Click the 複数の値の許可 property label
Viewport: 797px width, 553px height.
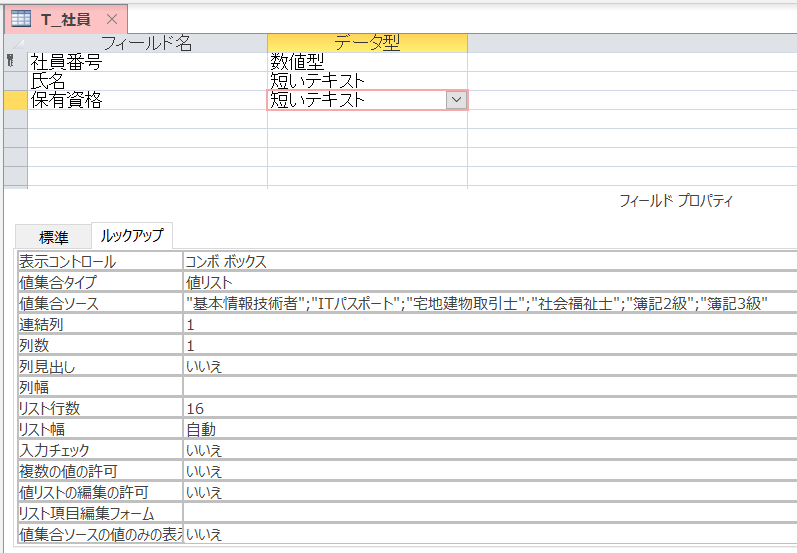click(100, 471)
